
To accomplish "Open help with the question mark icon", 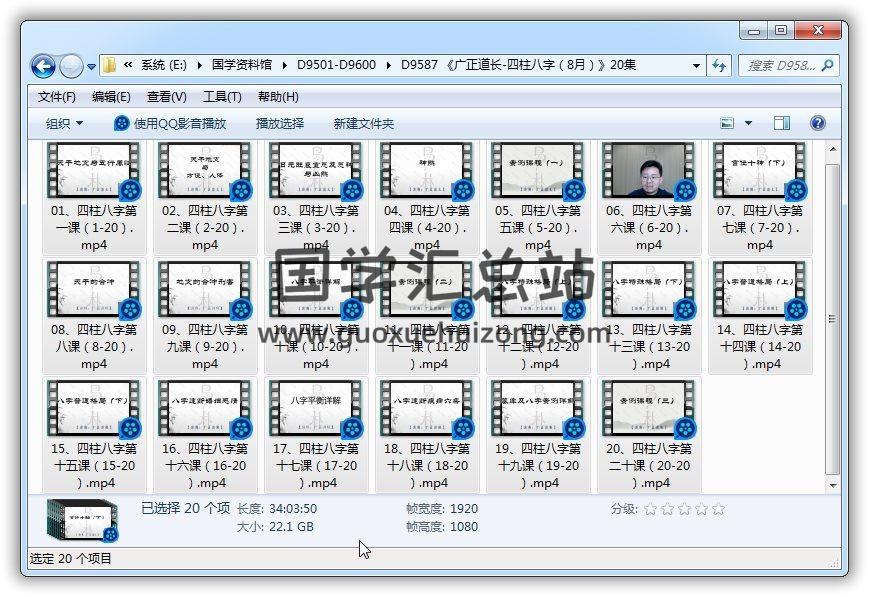I will (x=817, y=123).
